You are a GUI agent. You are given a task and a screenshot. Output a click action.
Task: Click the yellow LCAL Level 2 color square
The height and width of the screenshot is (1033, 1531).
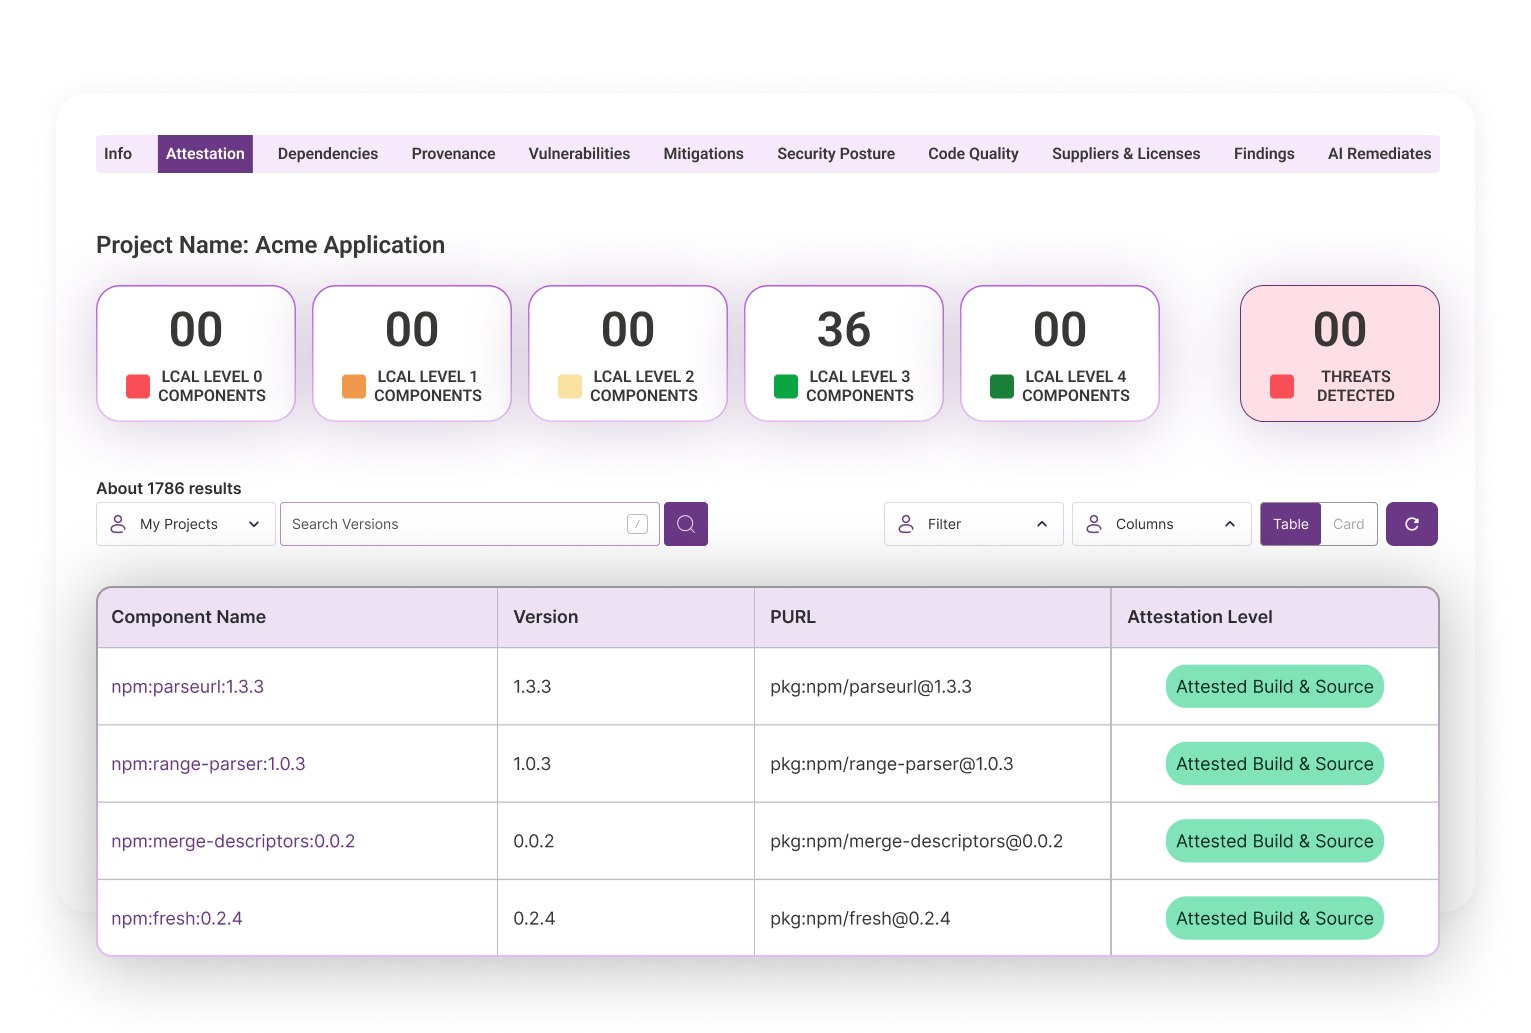(x=570, y=387)
